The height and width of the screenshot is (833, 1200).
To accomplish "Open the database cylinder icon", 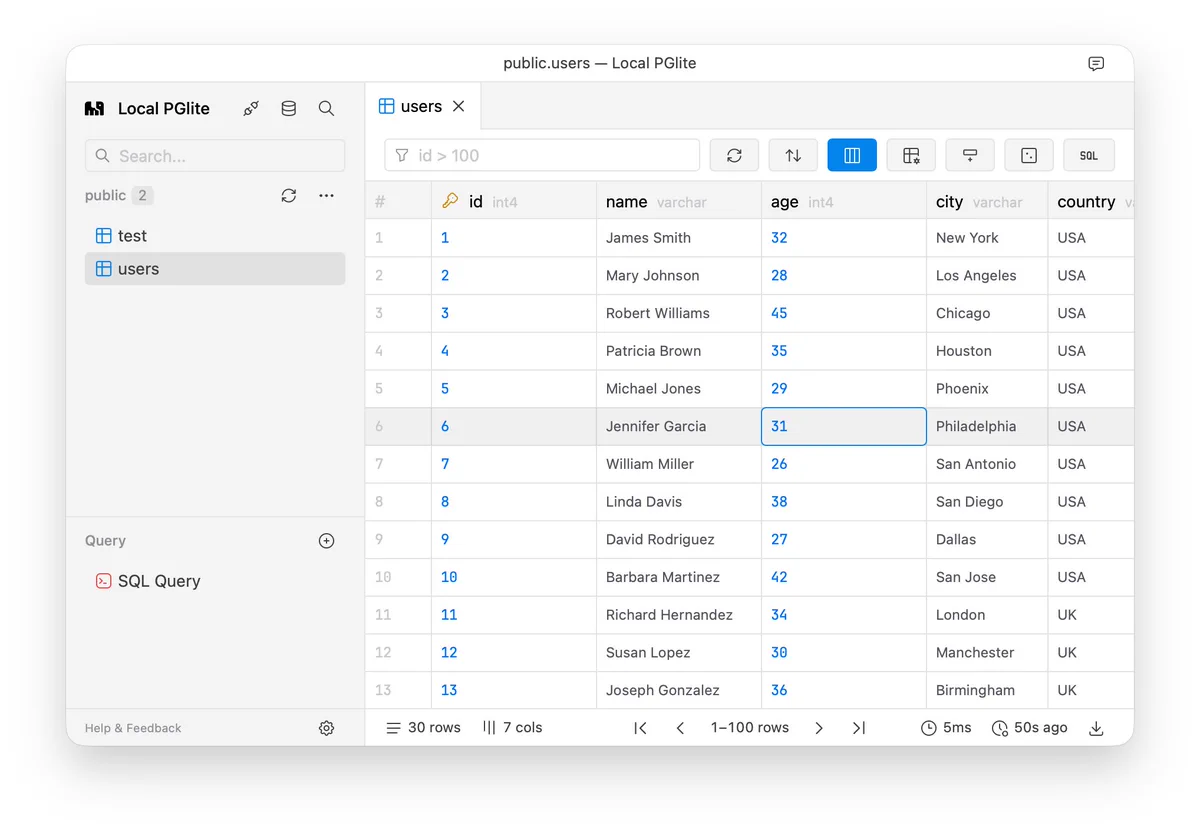I will click(x=289, y=108).
